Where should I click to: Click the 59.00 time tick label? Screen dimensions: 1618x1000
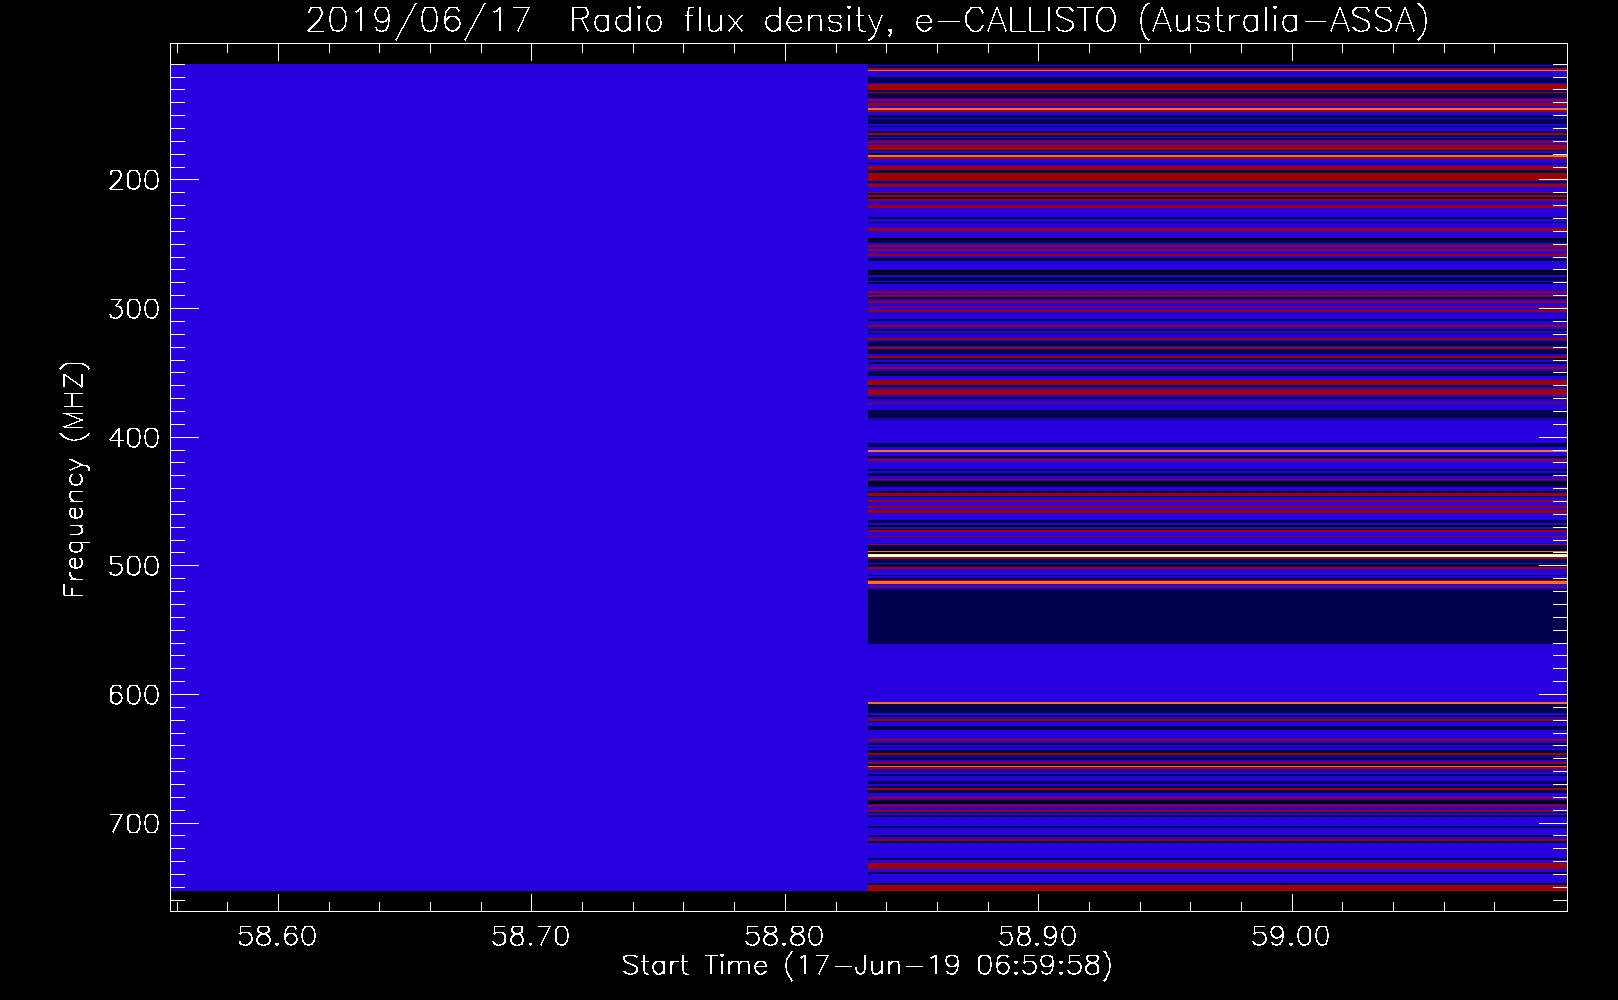pyautogui.click(x=1292, y=936)
